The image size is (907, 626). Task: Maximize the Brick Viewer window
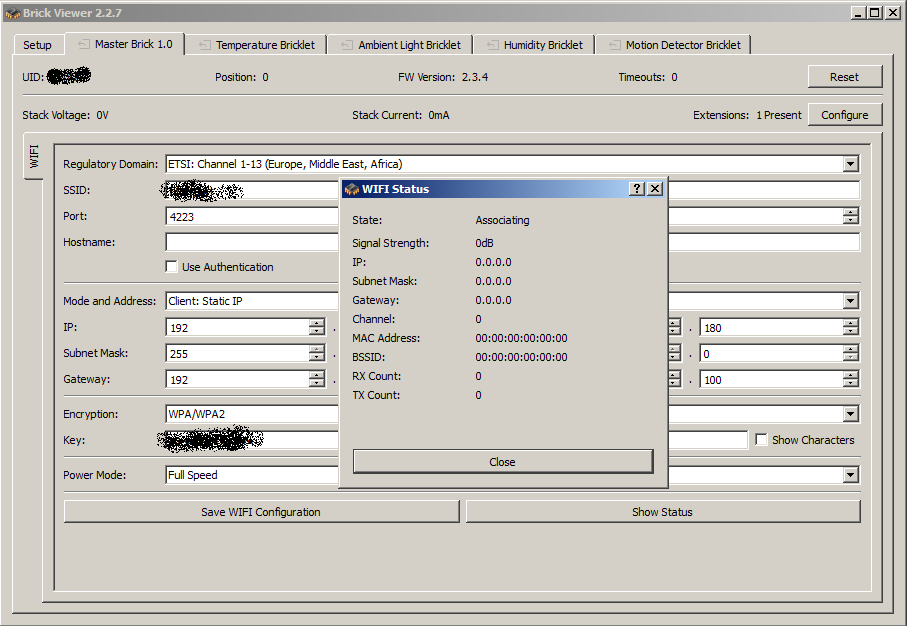(x=875, y=13)
